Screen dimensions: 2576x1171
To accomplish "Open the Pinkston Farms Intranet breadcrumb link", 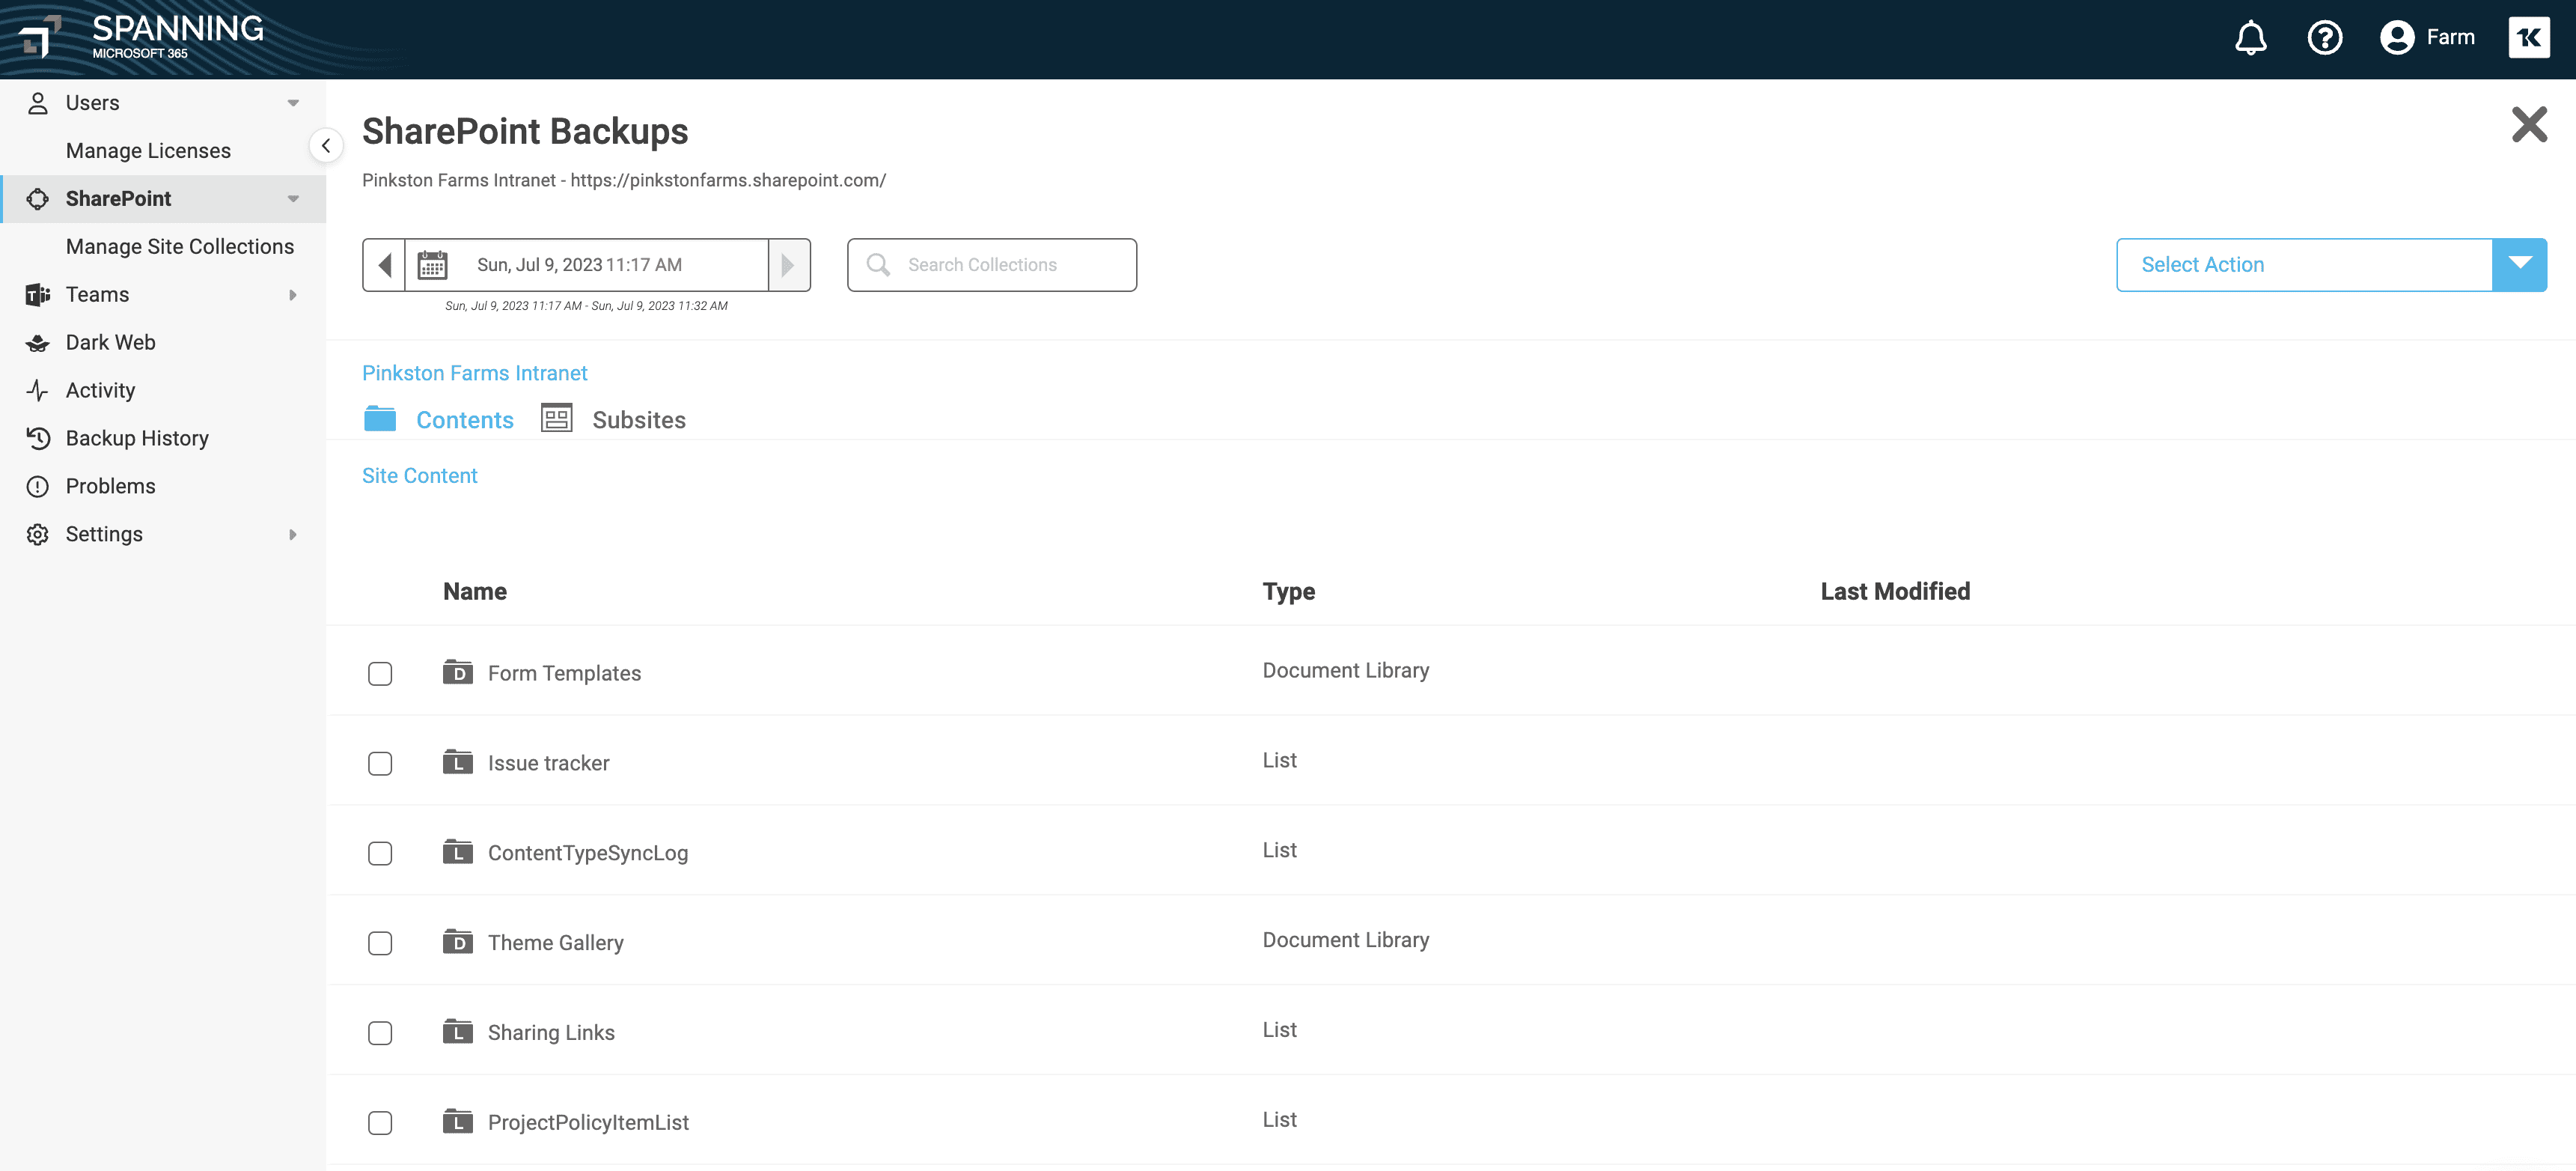I will click(x=475, y=373).
